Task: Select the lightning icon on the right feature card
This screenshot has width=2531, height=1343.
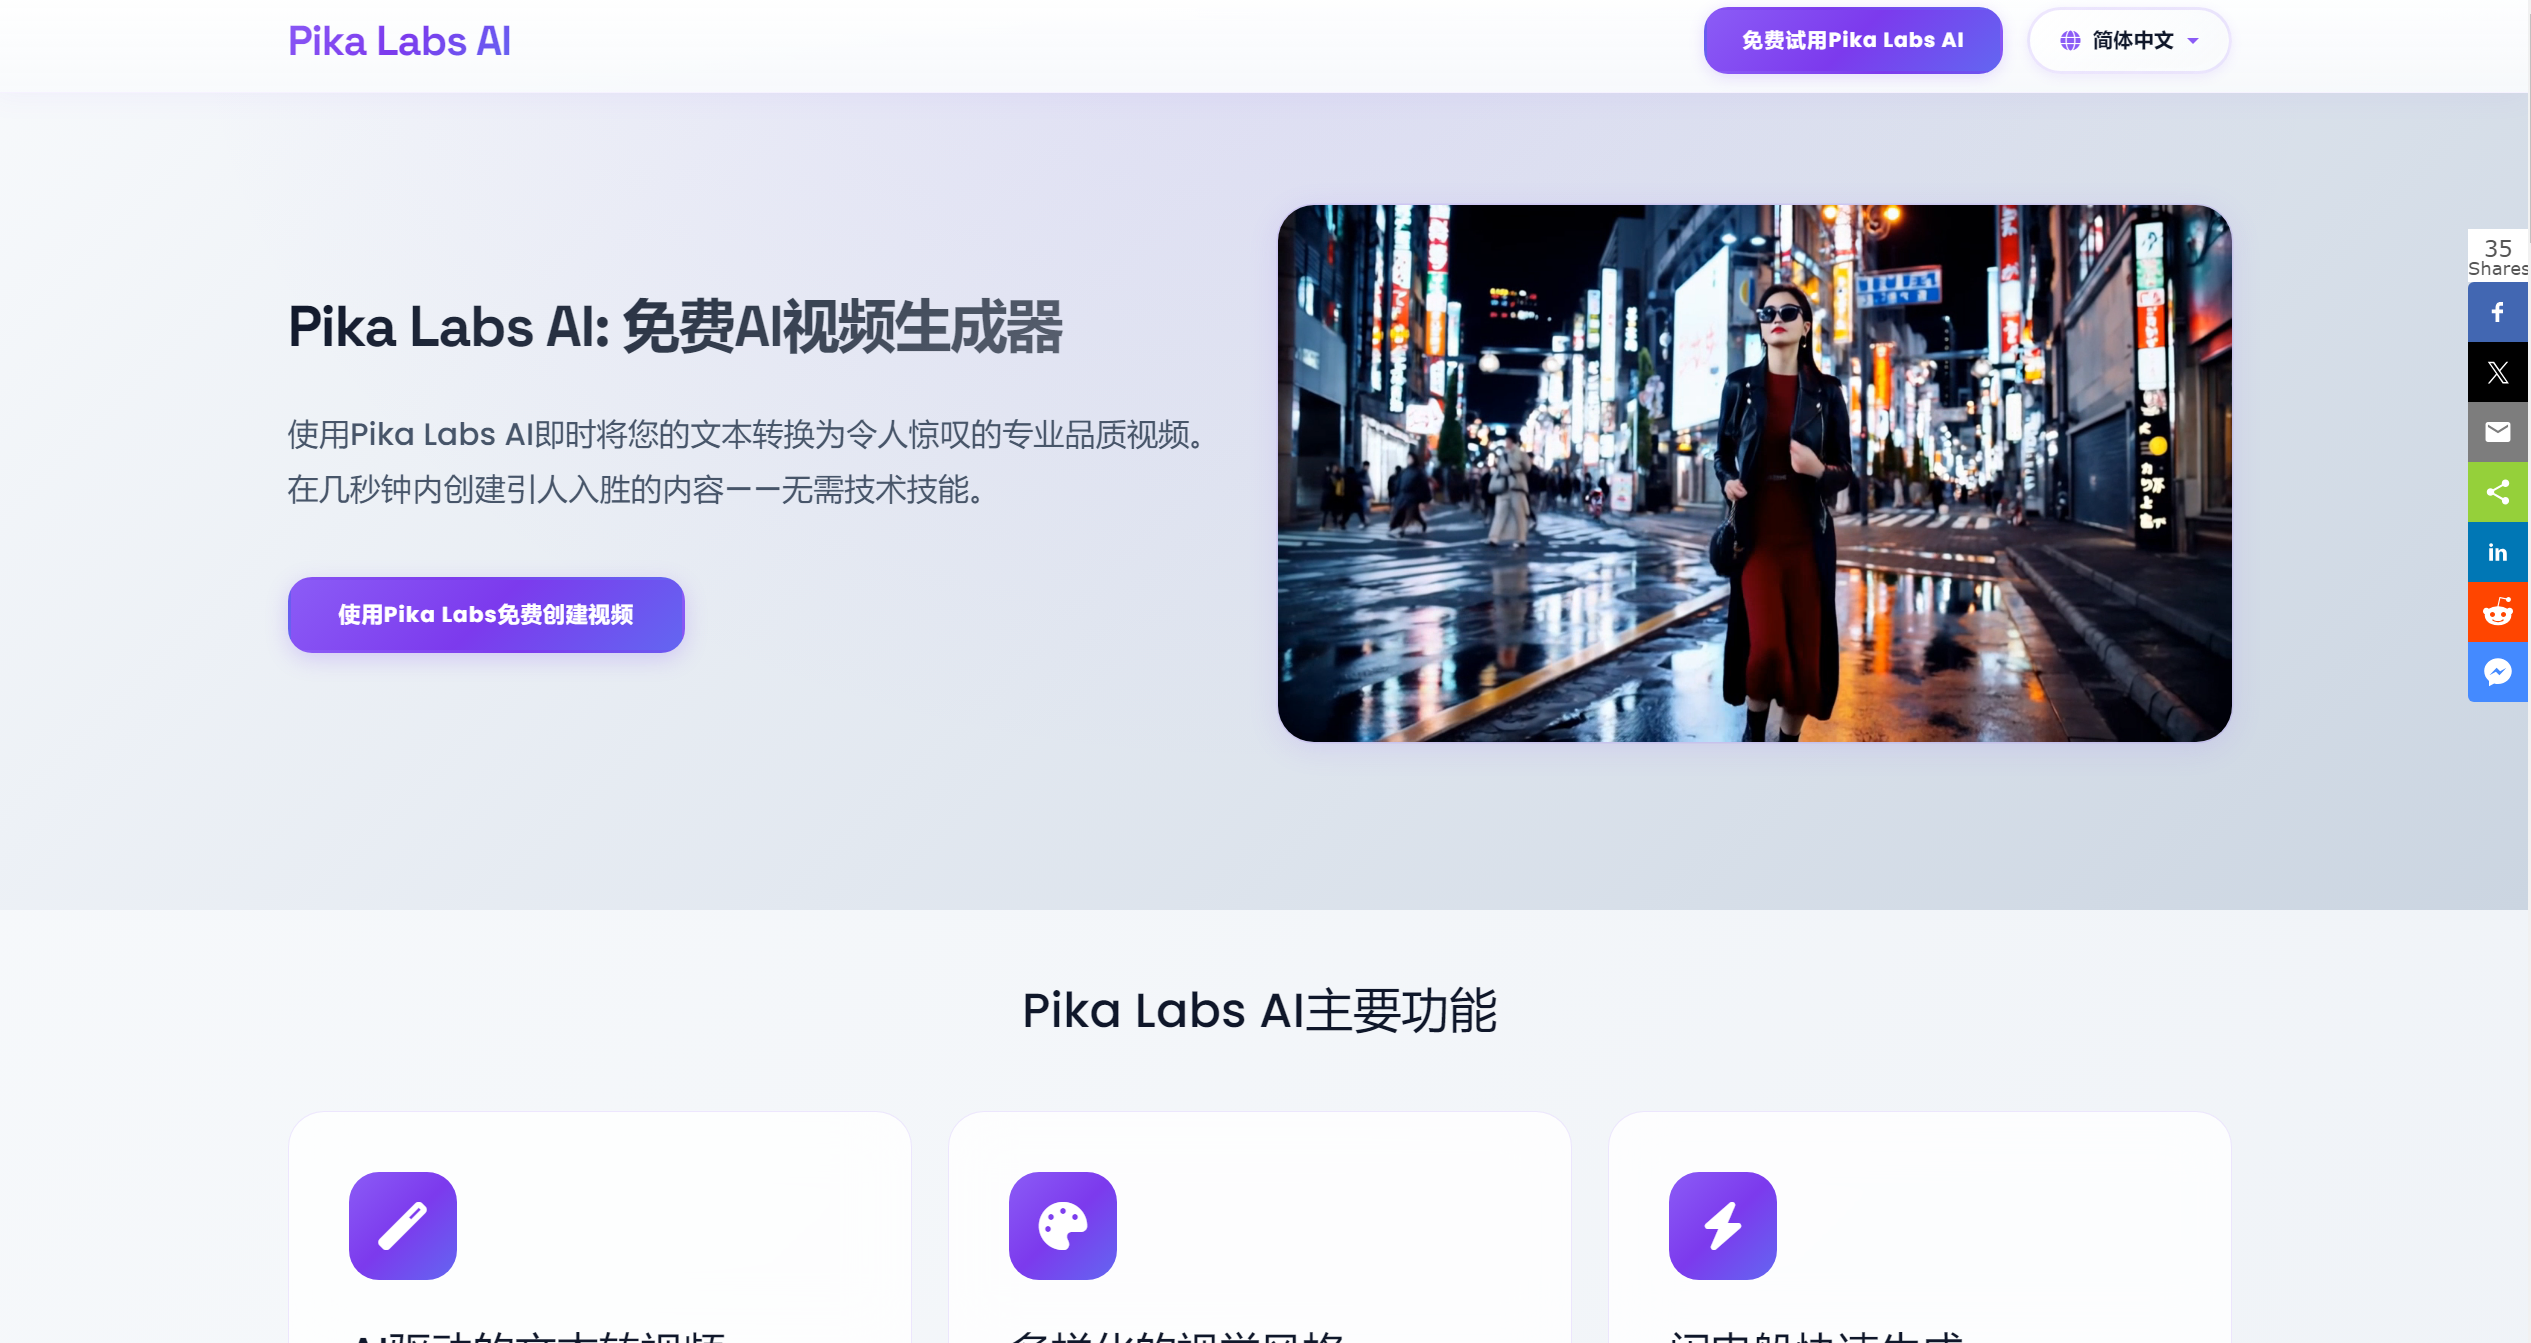Action: pyautogui.click(x=1722, y=1225)
